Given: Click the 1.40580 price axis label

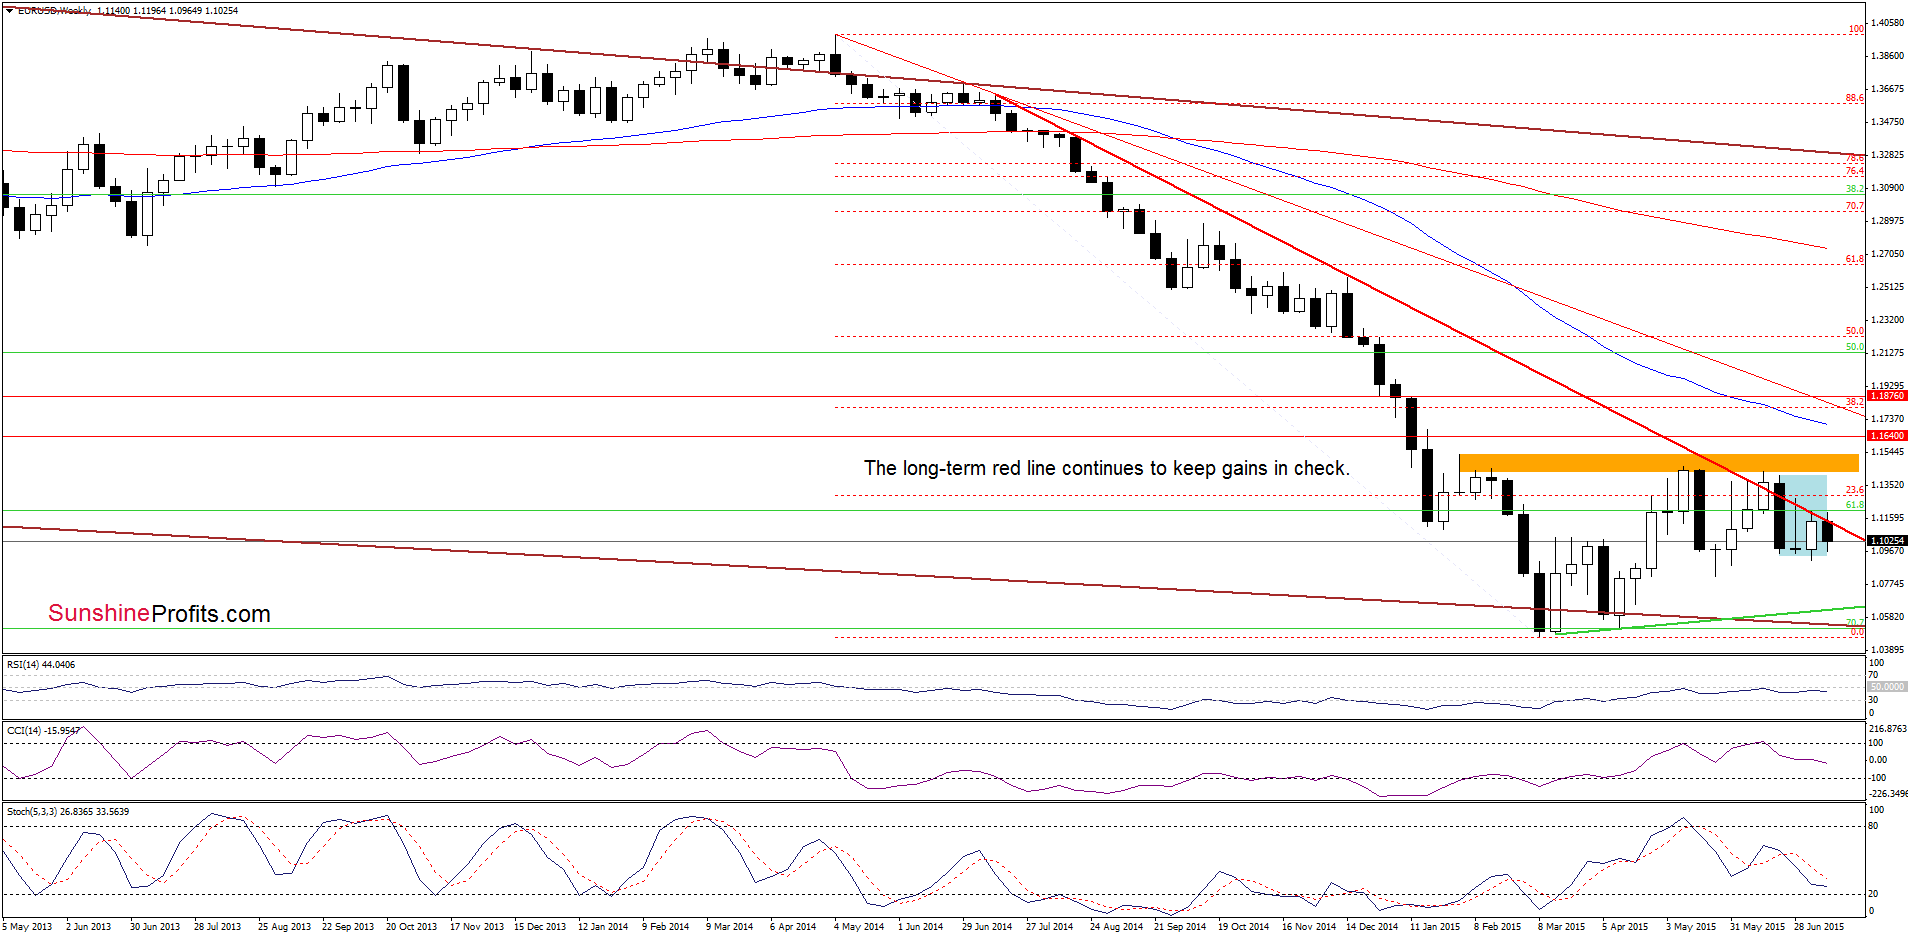Looking at the screenshot, I should coord(1886,22).
